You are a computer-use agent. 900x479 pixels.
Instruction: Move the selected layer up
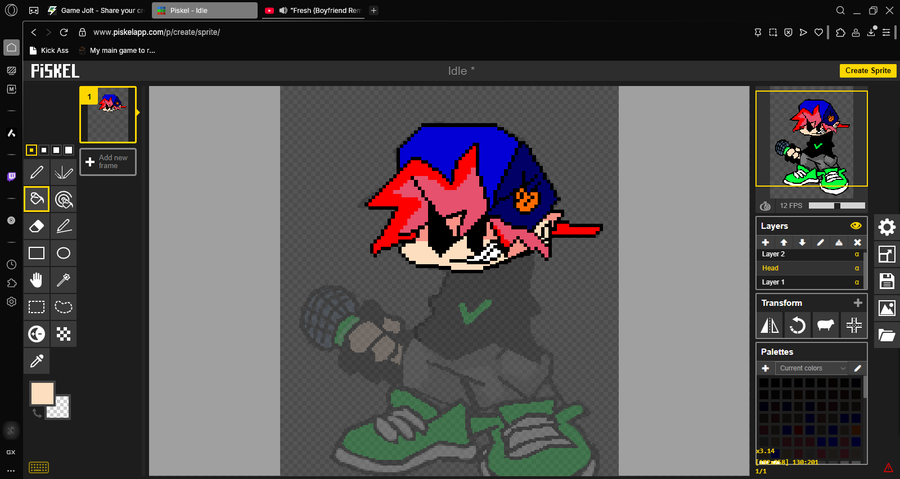click(783, 243)
